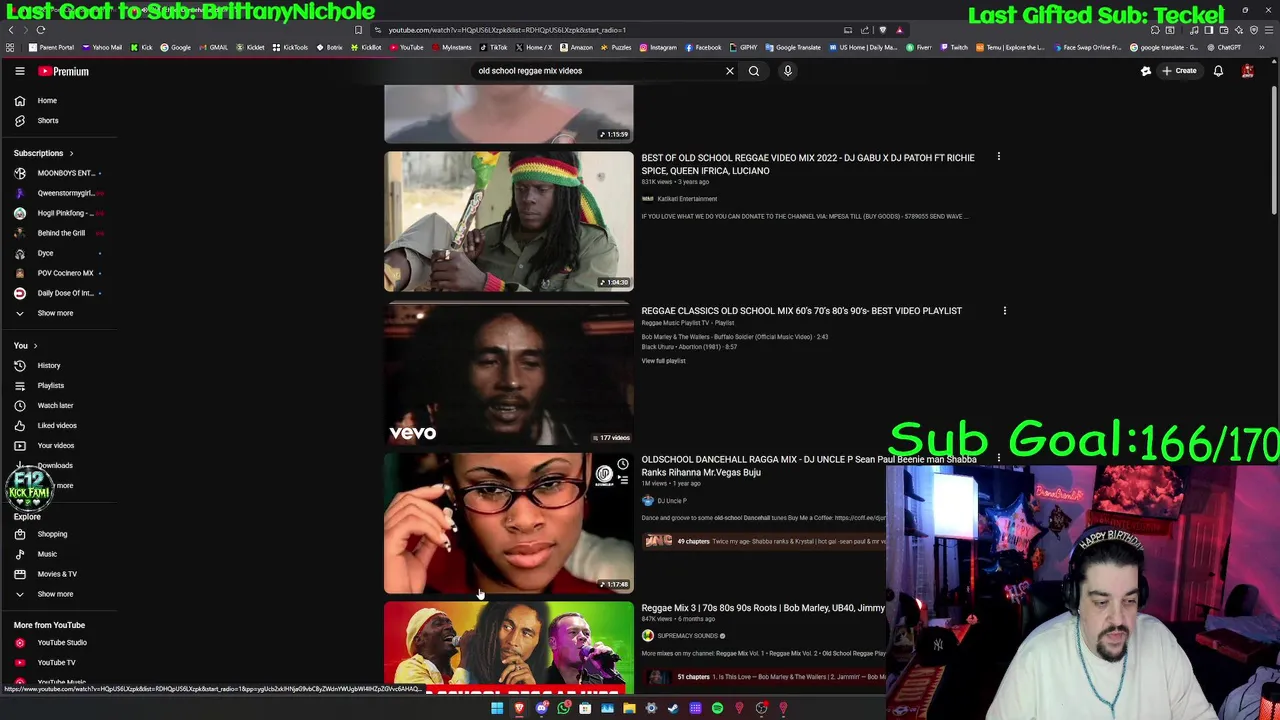Screen dimensions: 1280x720
Task: Open the Oldschool Dancehall Ragga mix thumbnail
Action: [x=508, y=523]
